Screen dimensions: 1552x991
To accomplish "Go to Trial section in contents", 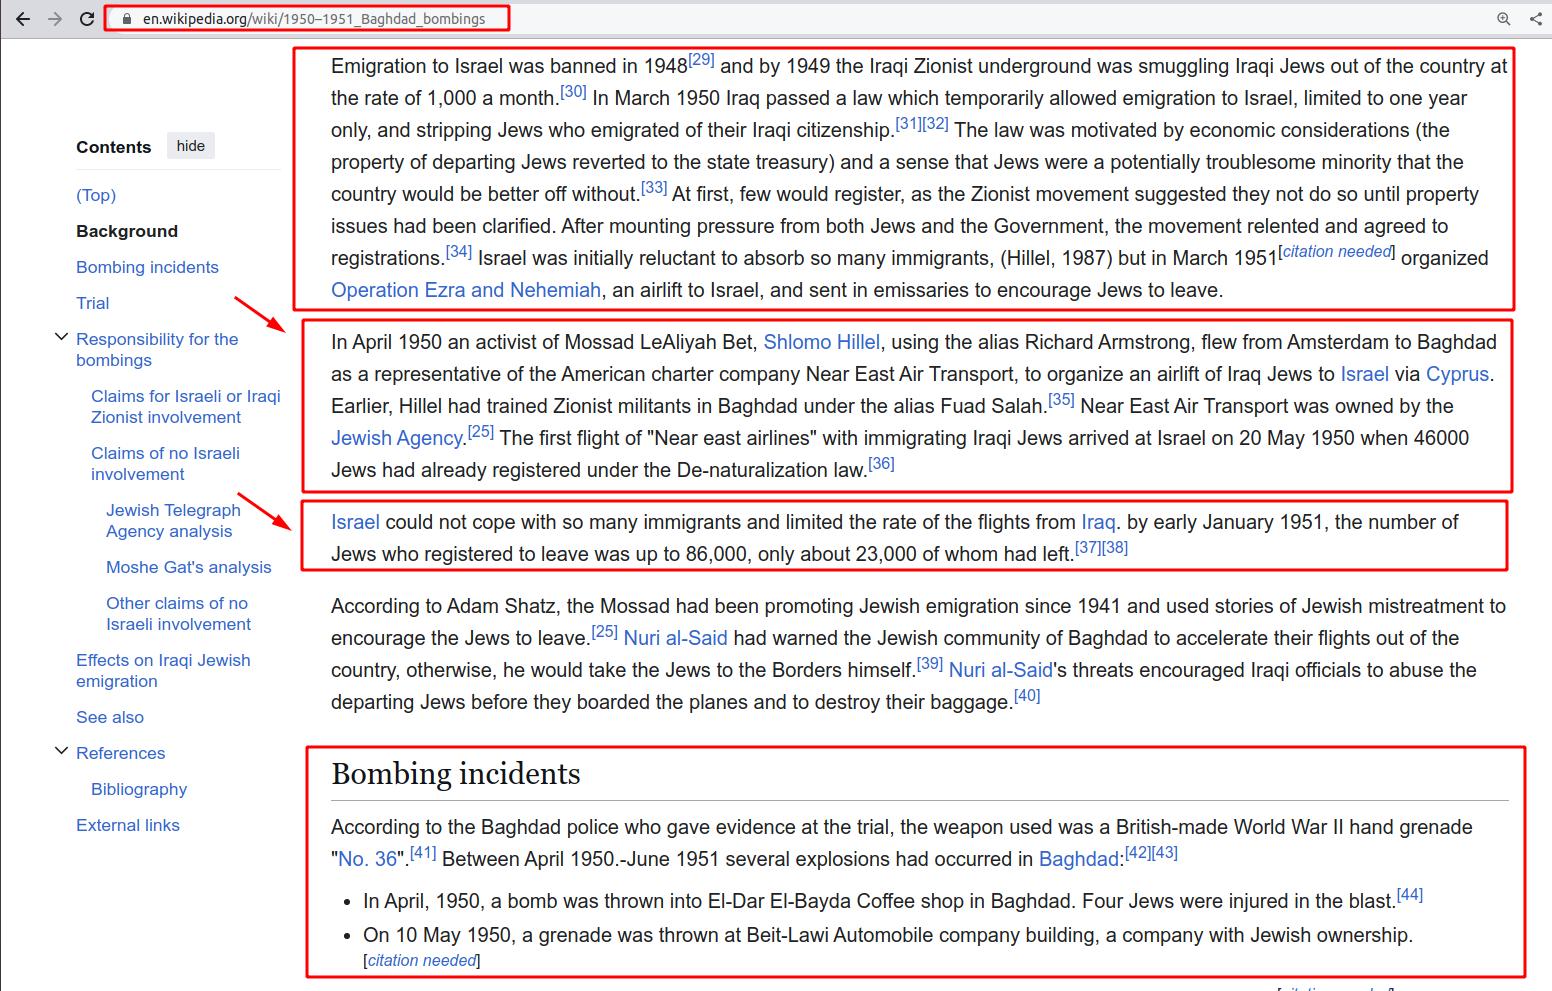I will coord(93,303).
